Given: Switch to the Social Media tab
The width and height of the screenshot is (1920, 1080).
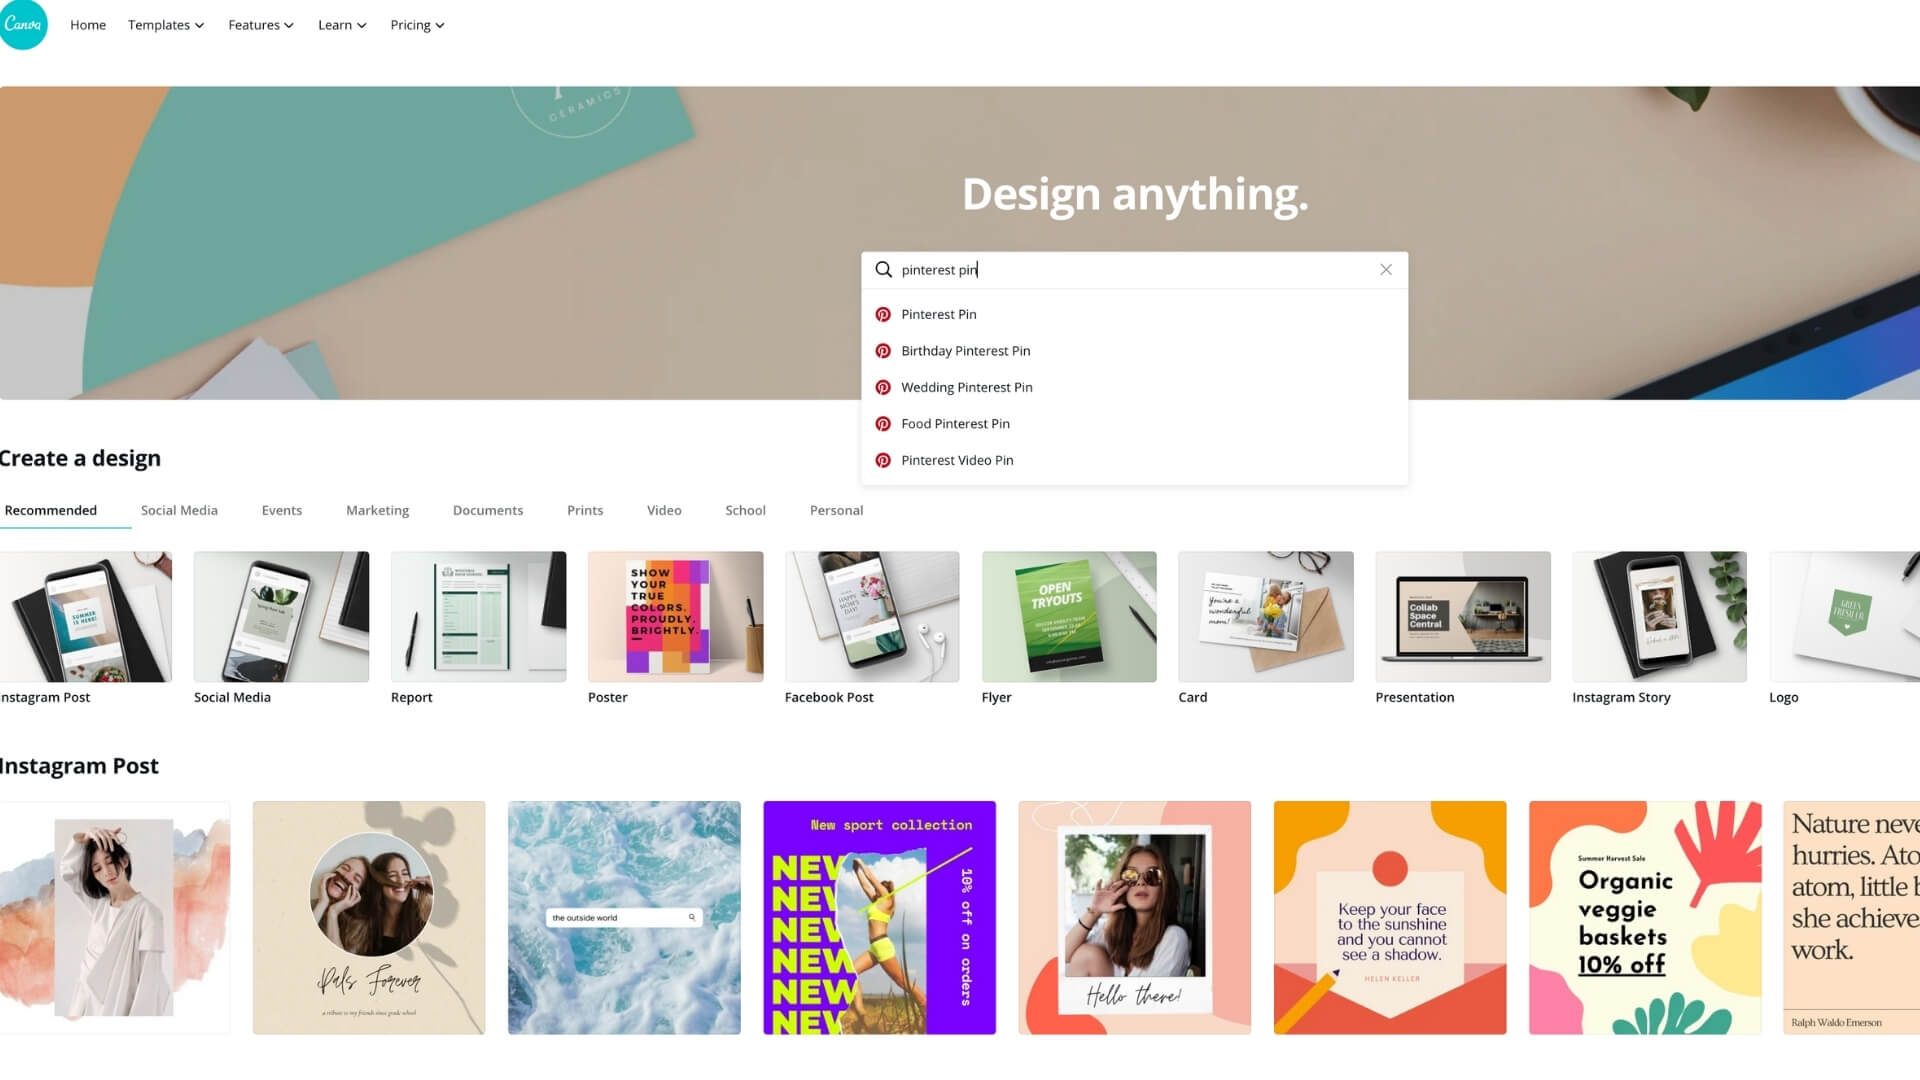Looking at the screenshot, I should 179,510.
